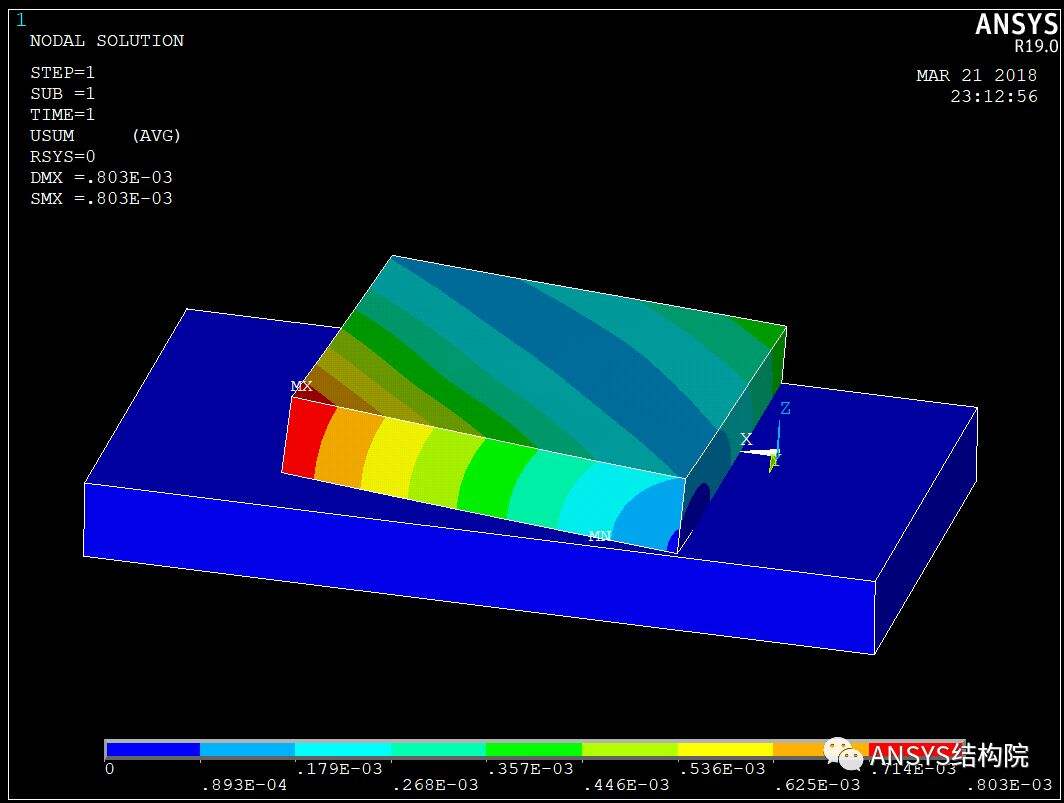Click the 23:12:56 timestamp
Screen dimensions: 1064x803
[x=993, y=96]
